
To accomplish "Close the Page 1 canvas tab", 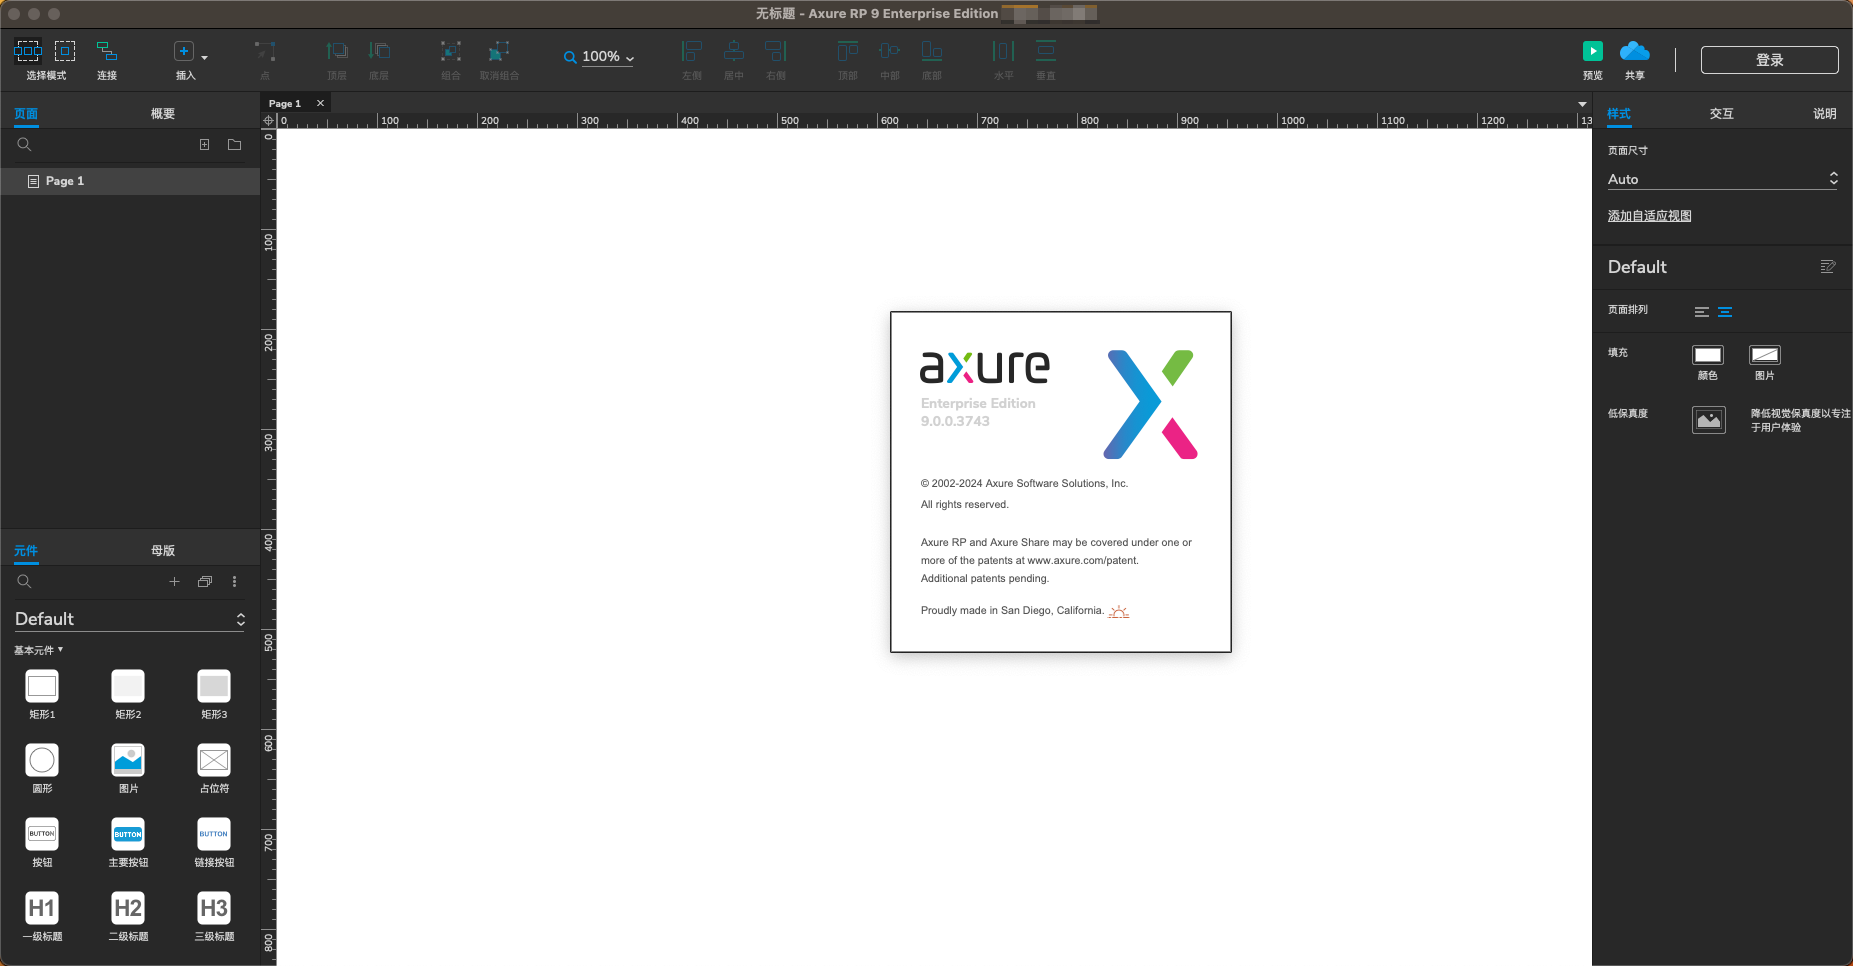I will (x=320, y=103).
